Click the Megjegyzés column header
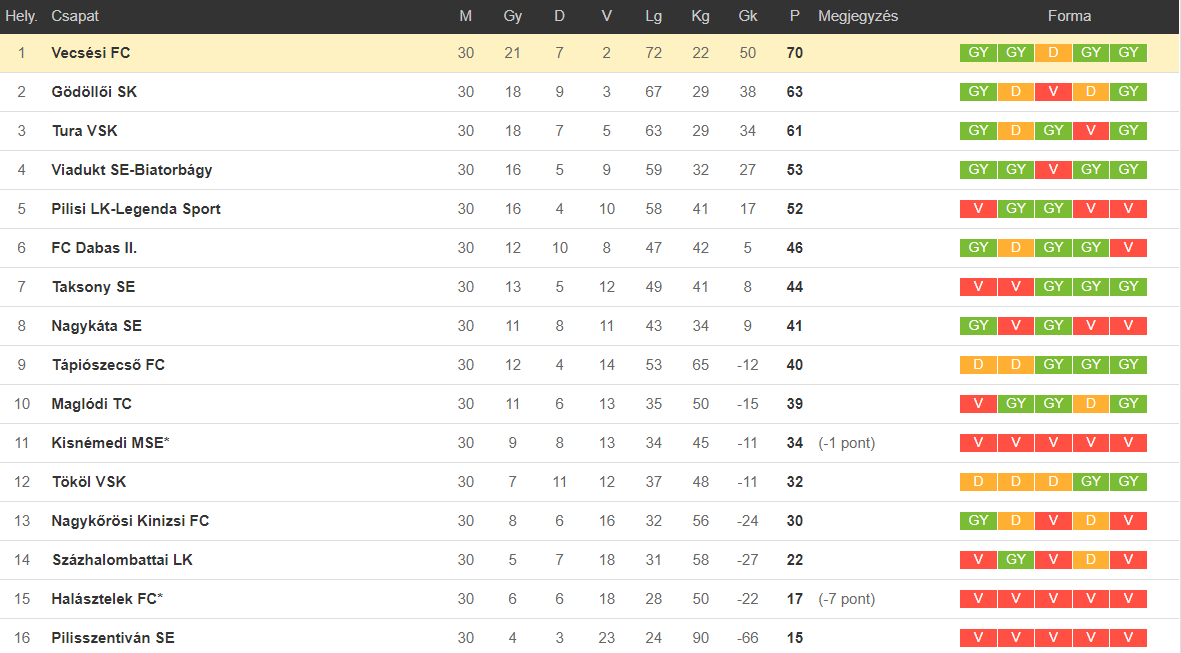The height and width of the screenshot is (653, 1181). click(x=858, y=16)
